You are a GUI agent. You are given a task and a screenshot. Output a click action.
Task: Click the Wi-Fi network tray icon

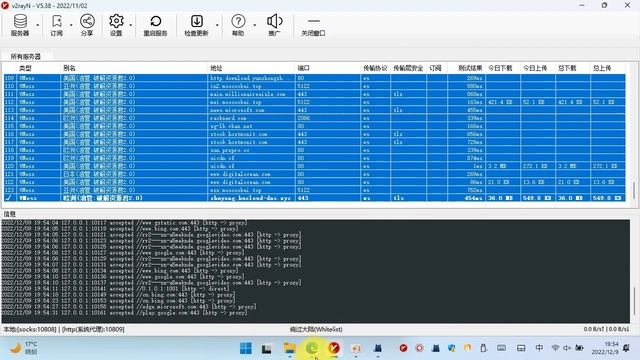(x=555, y=348)
